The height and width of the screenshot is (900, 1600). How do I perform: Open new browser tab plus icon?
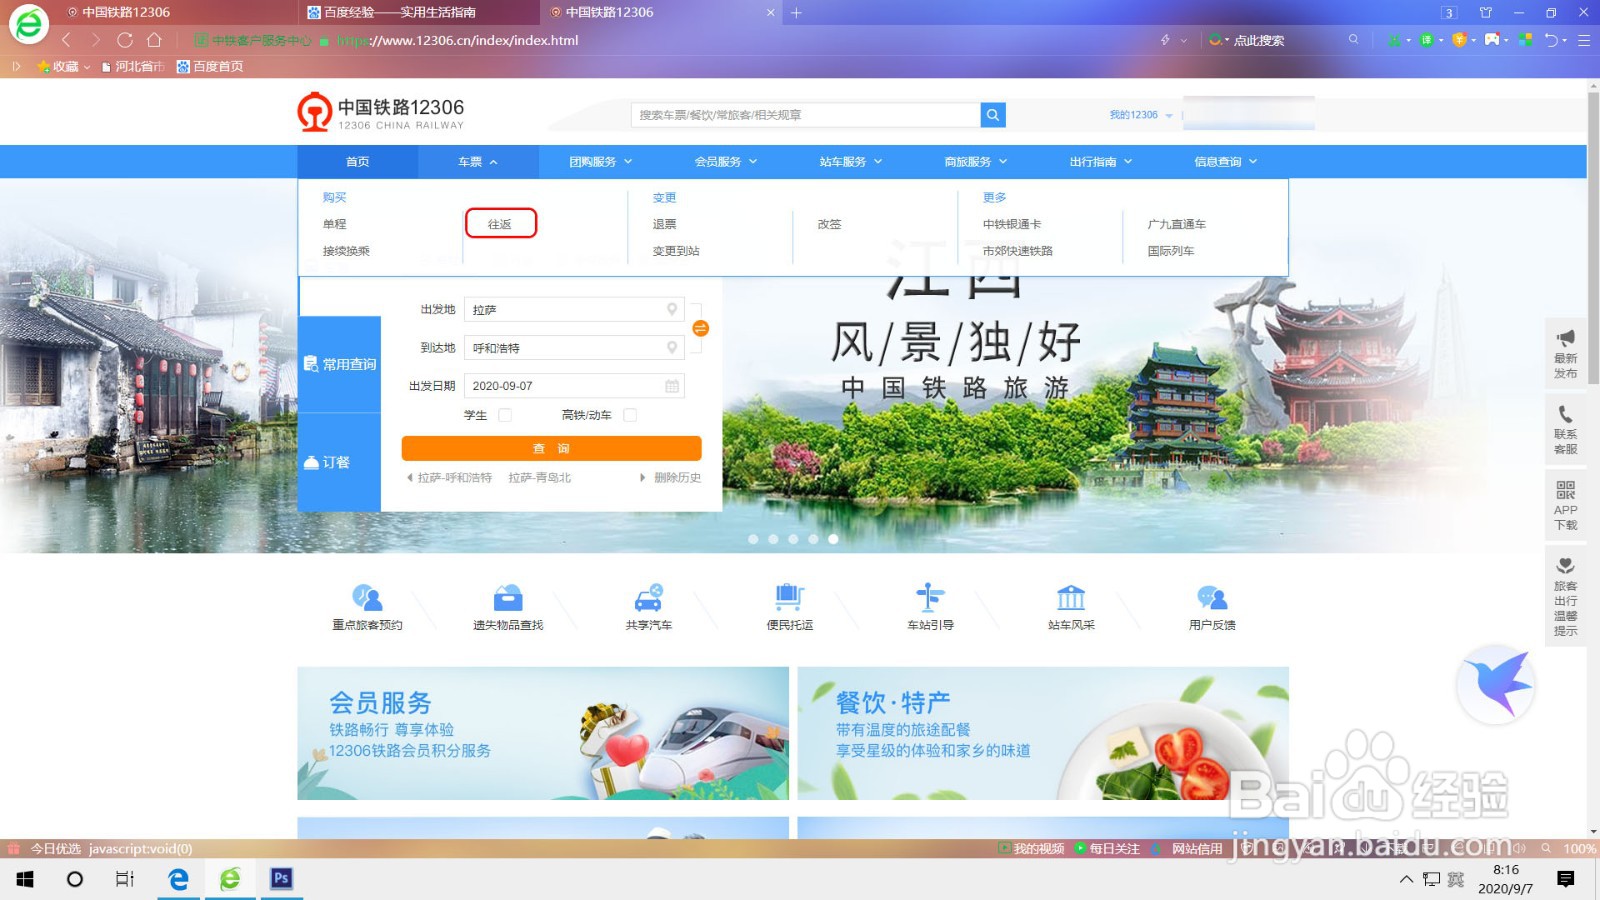pos(797,13)
